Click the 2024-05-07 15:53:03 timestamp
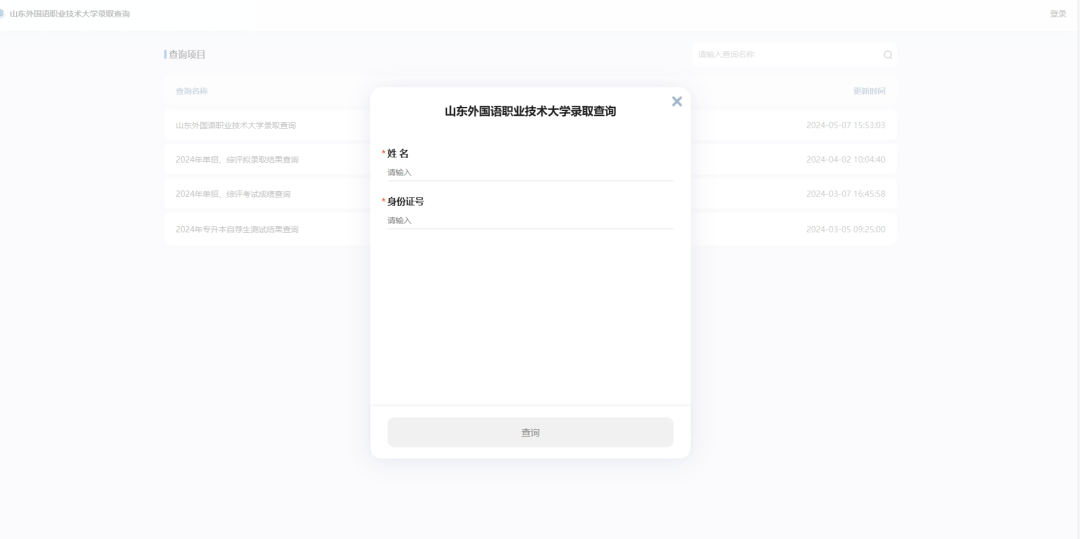The width and height of the screenshot is (1080, 539). 845,125
